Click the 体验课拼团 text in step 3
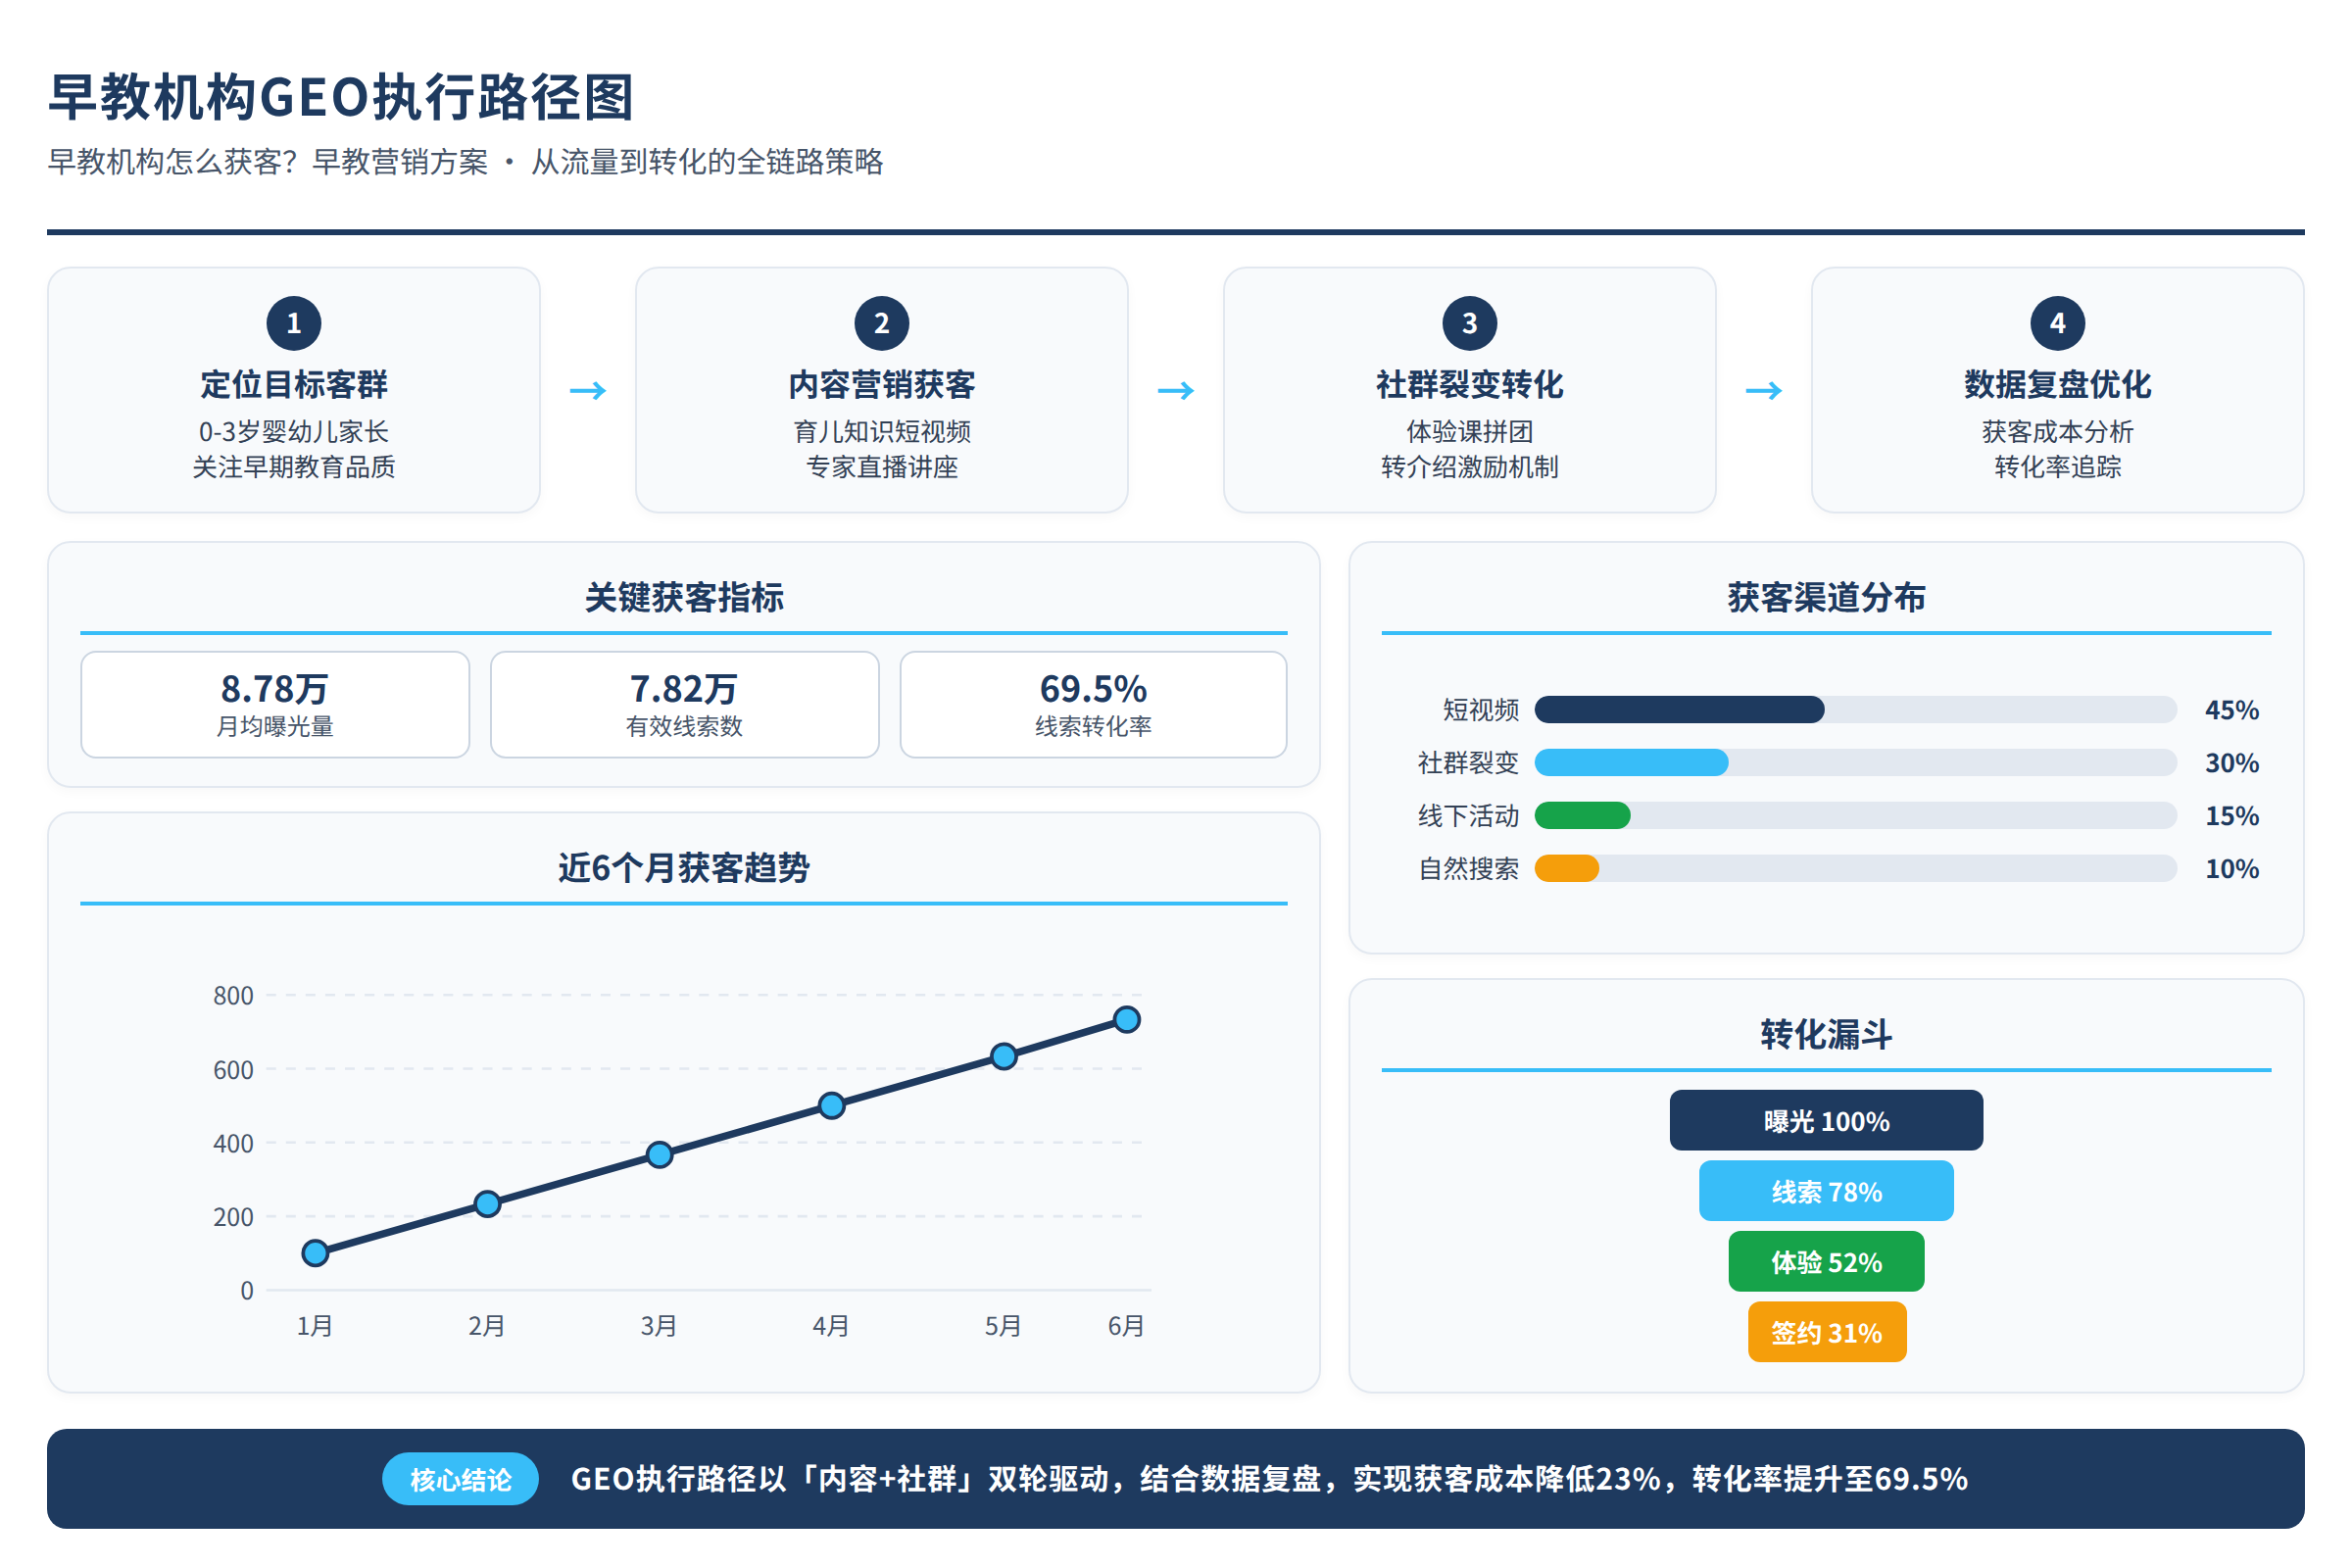The image size is (2352, 1568). (x=1470, y=432)
